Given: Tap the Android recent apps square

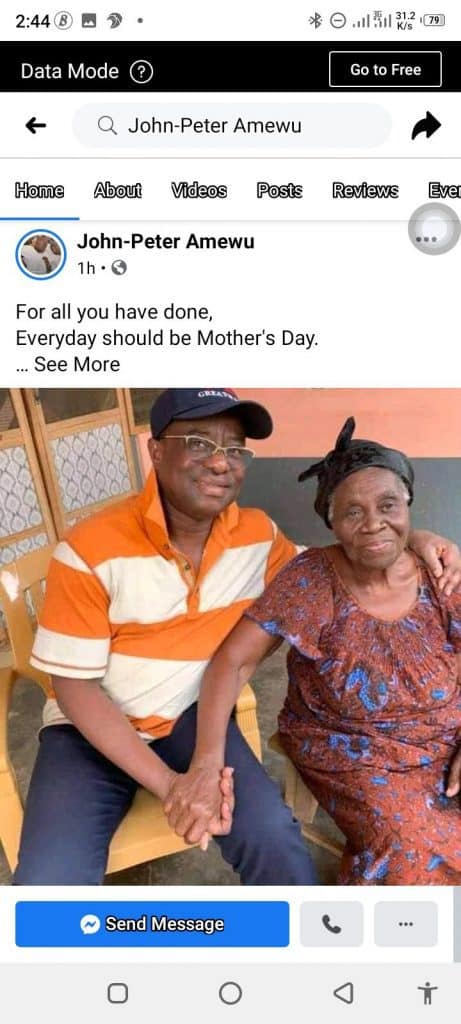Looking at the screenshot, I should (118, 993).
